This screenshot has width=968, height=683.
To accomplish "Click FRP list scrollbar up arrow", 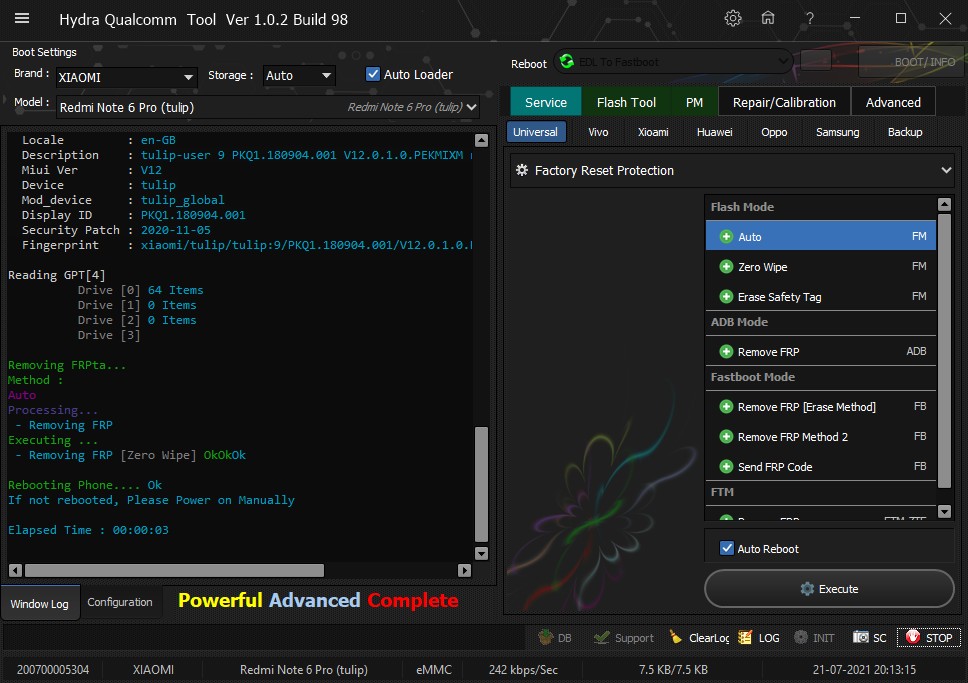I will (945, 204).
